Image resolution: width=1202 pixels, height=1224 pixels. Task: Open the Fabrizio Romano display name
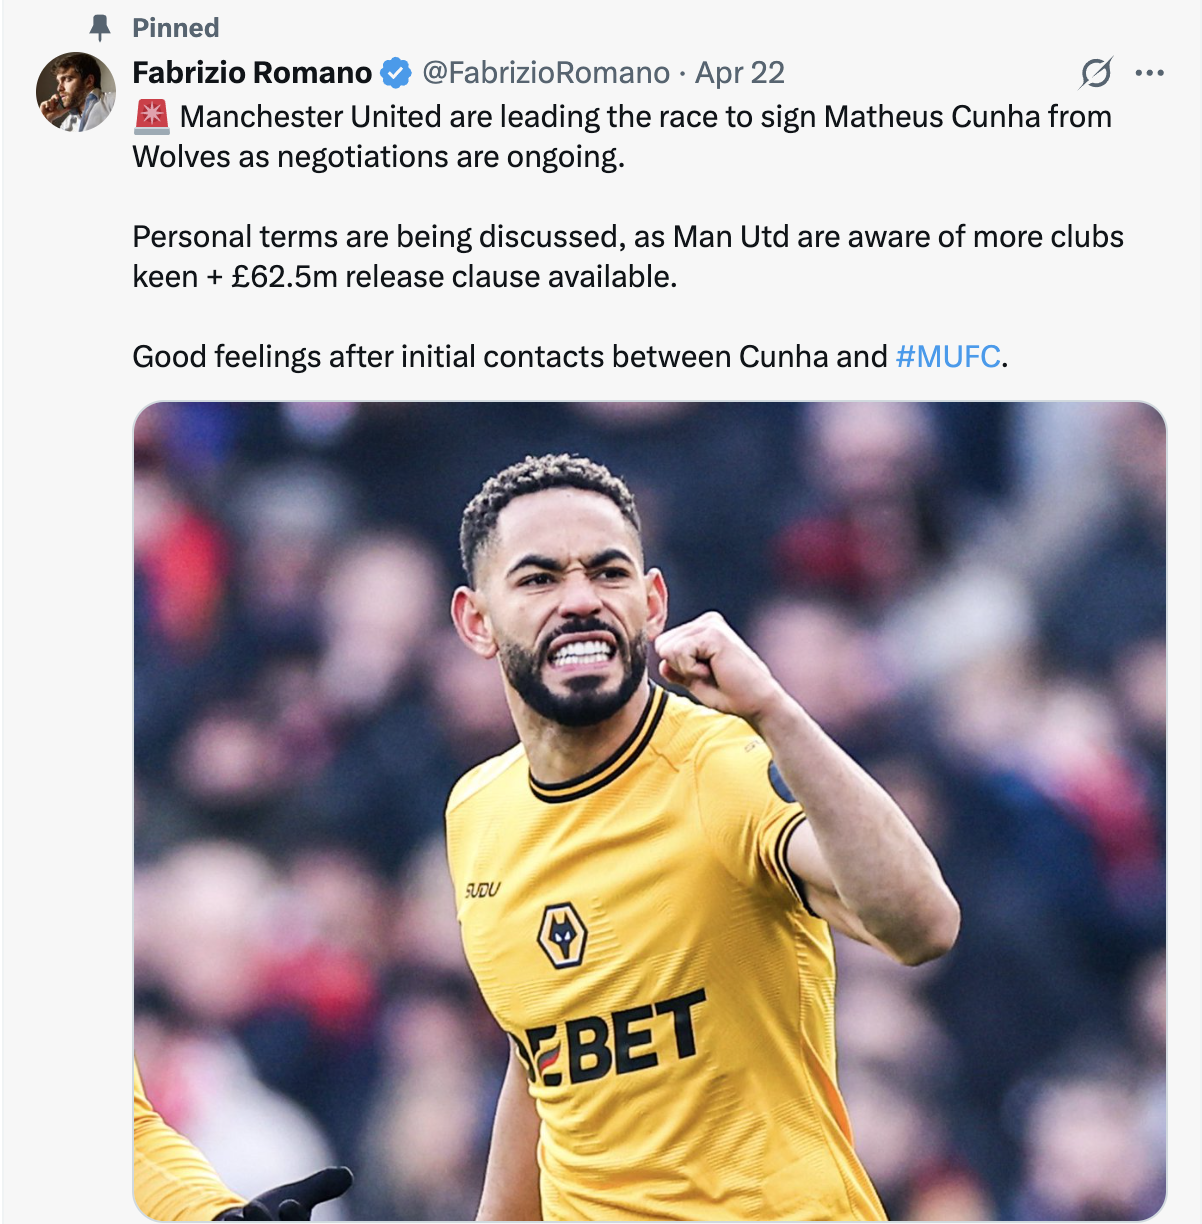252,73
